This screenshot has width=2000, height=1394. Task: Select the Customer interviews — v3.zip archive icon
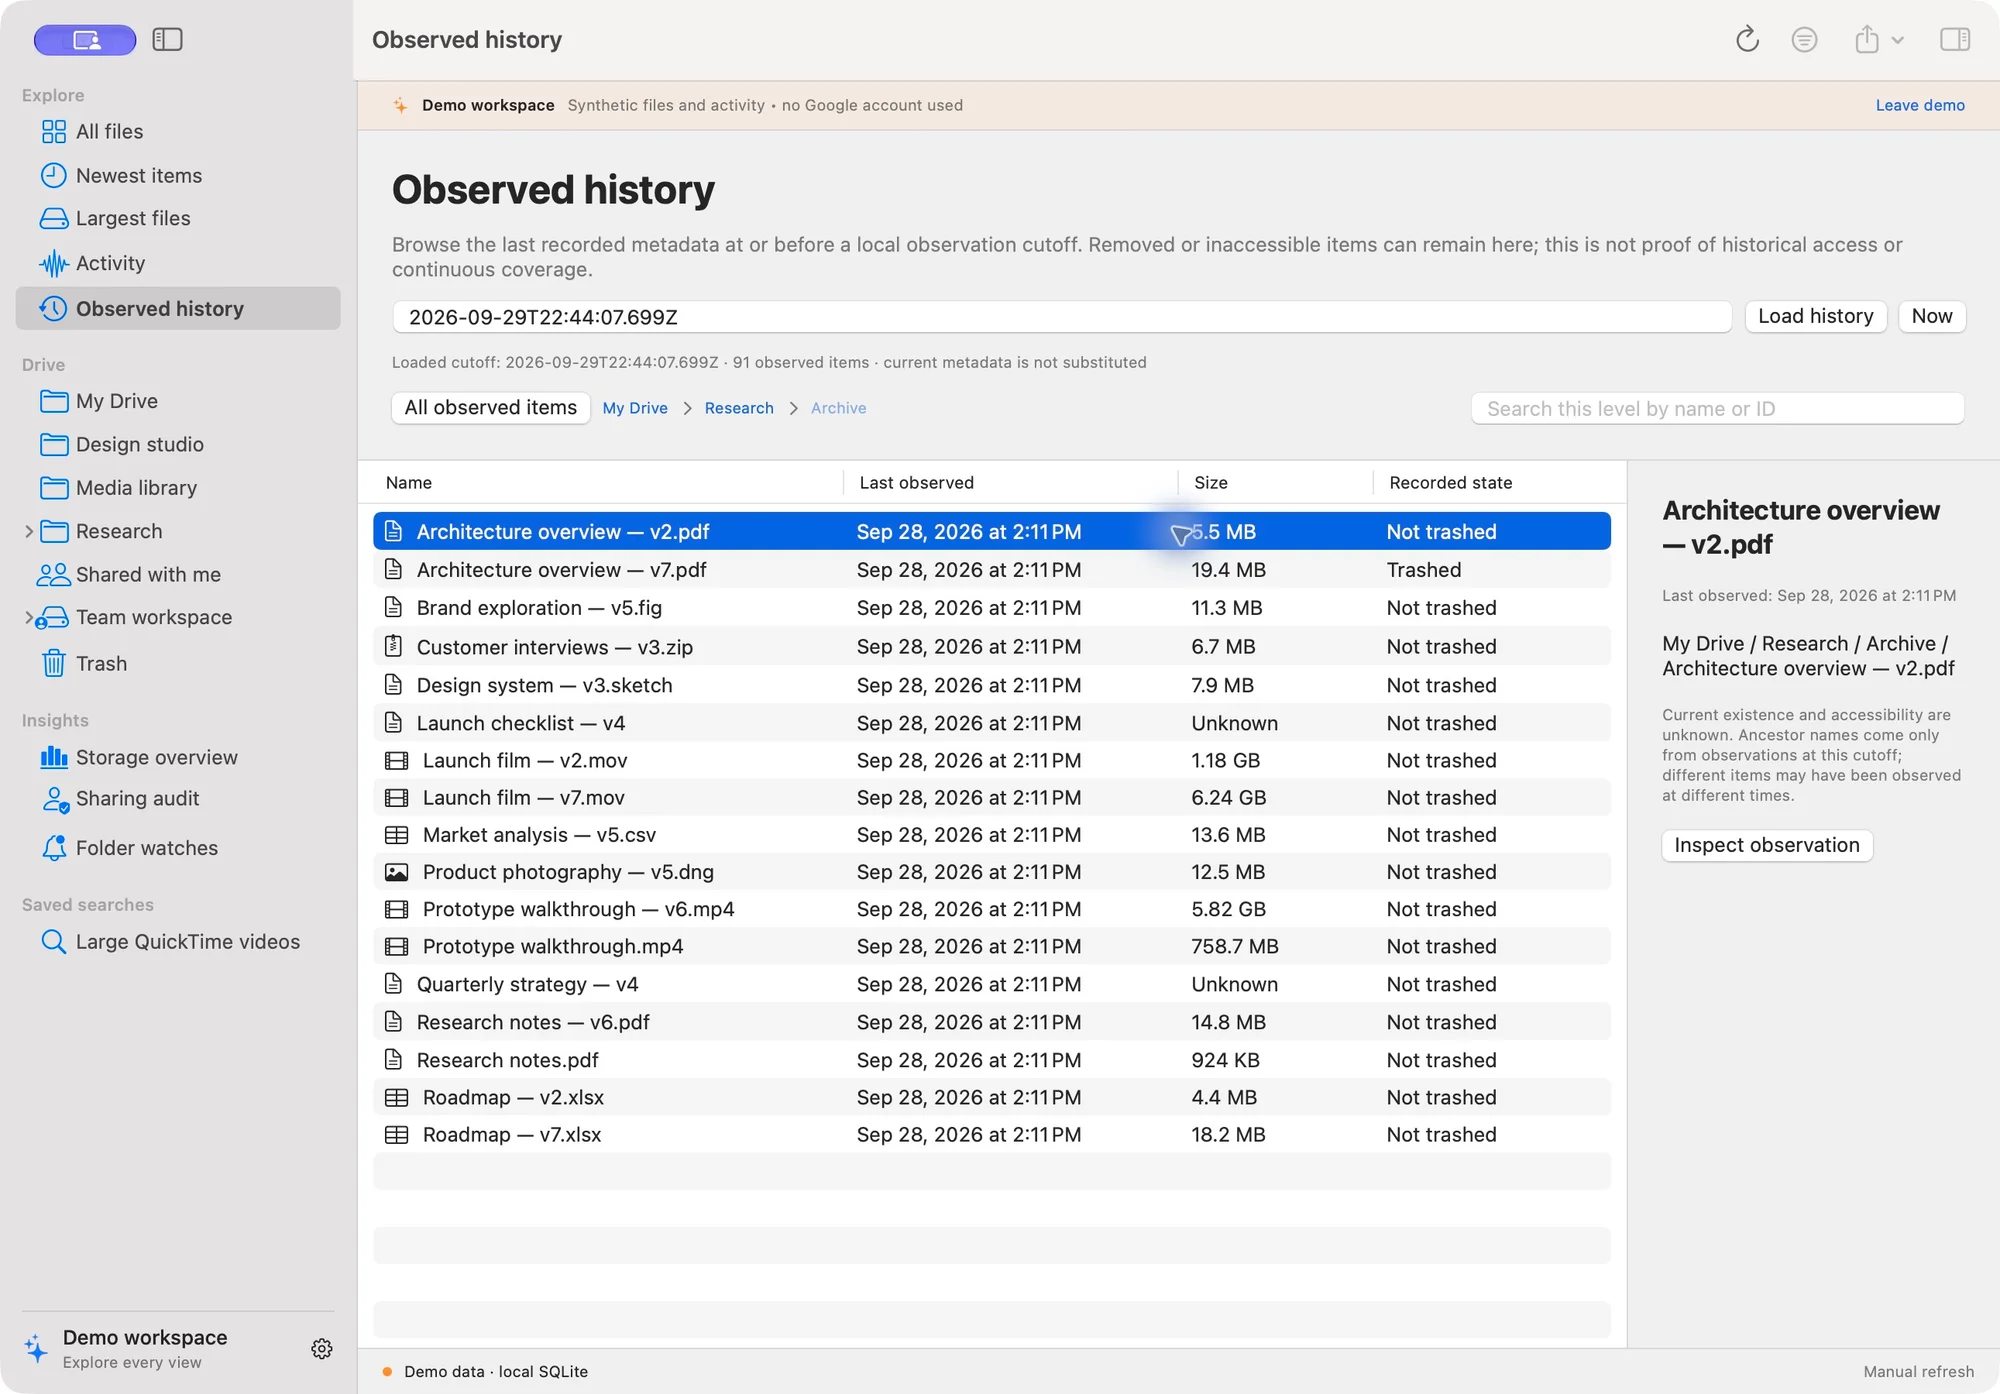[394, 647]
